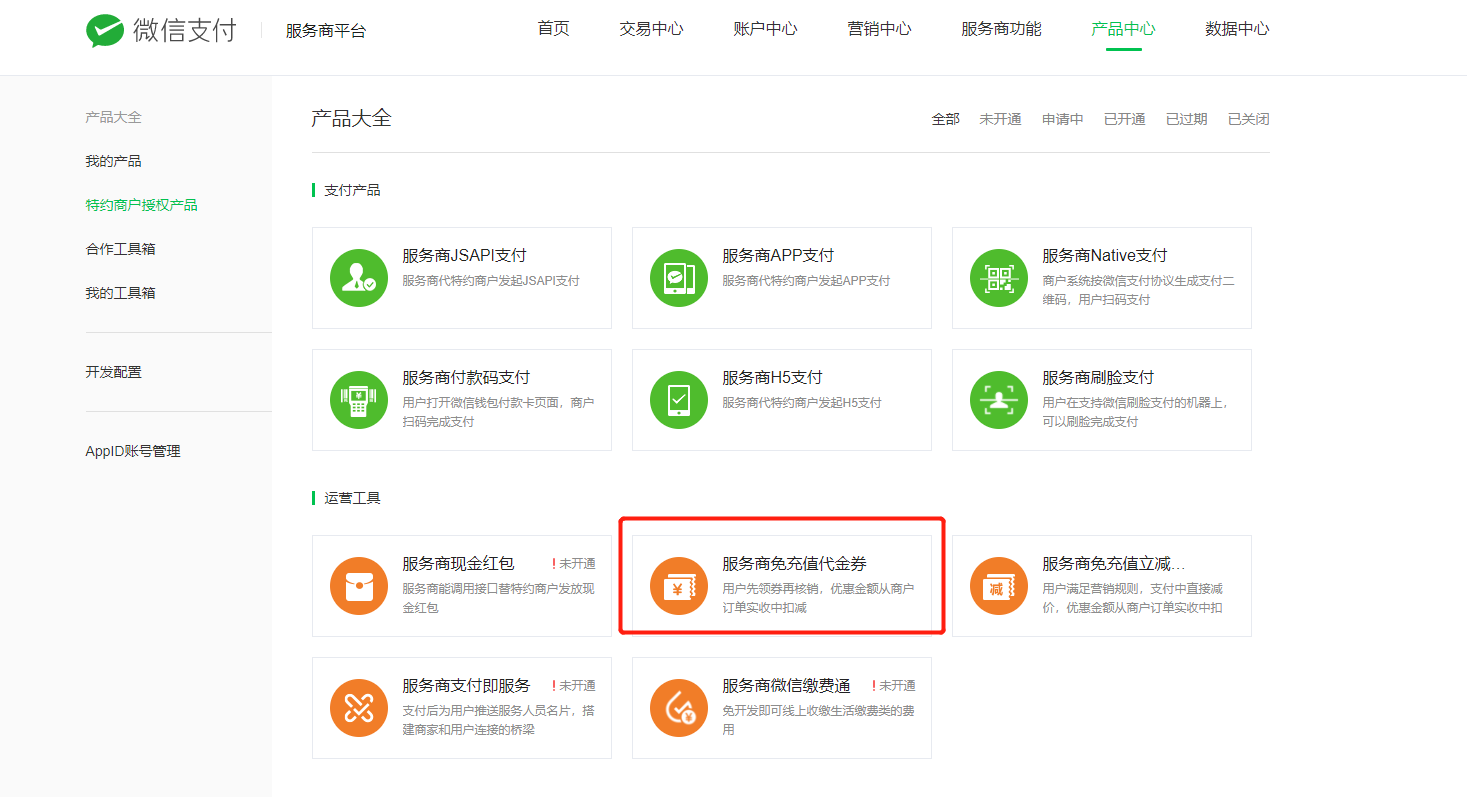1467x797 pixels.
Task: Click the 服务商免充值代金券 coupon icon
Action: (679, 586)
